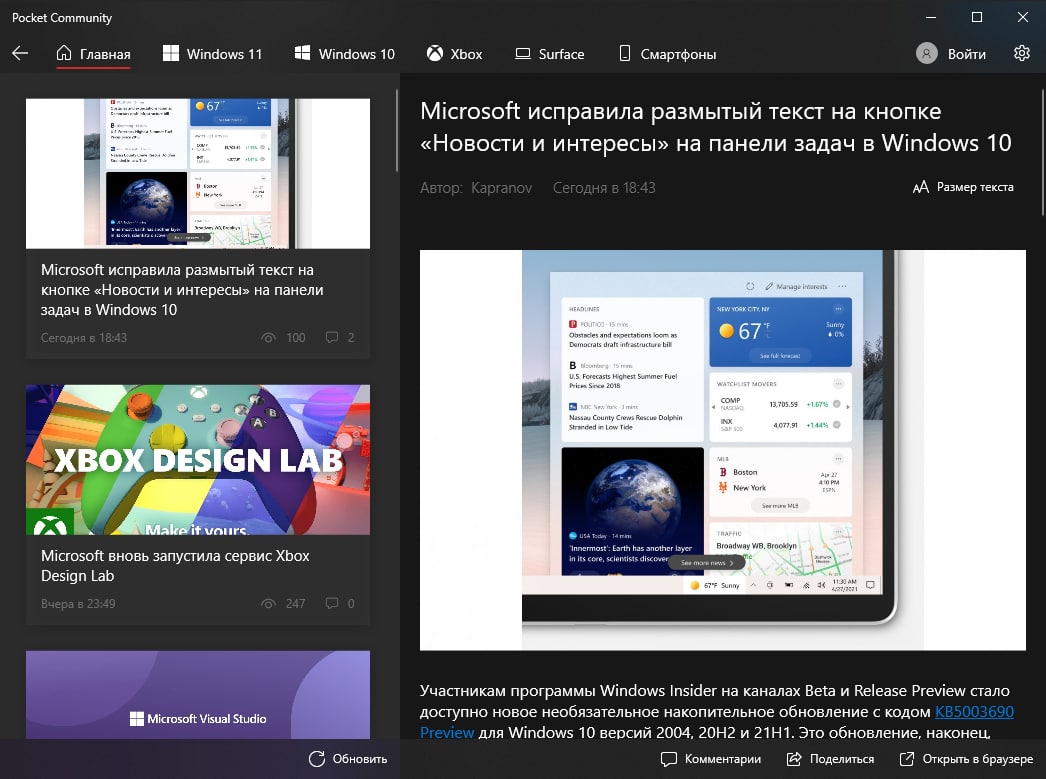Click views eye icon on Xbox article
1046x779 pixels.
click(x=268, y=604)
